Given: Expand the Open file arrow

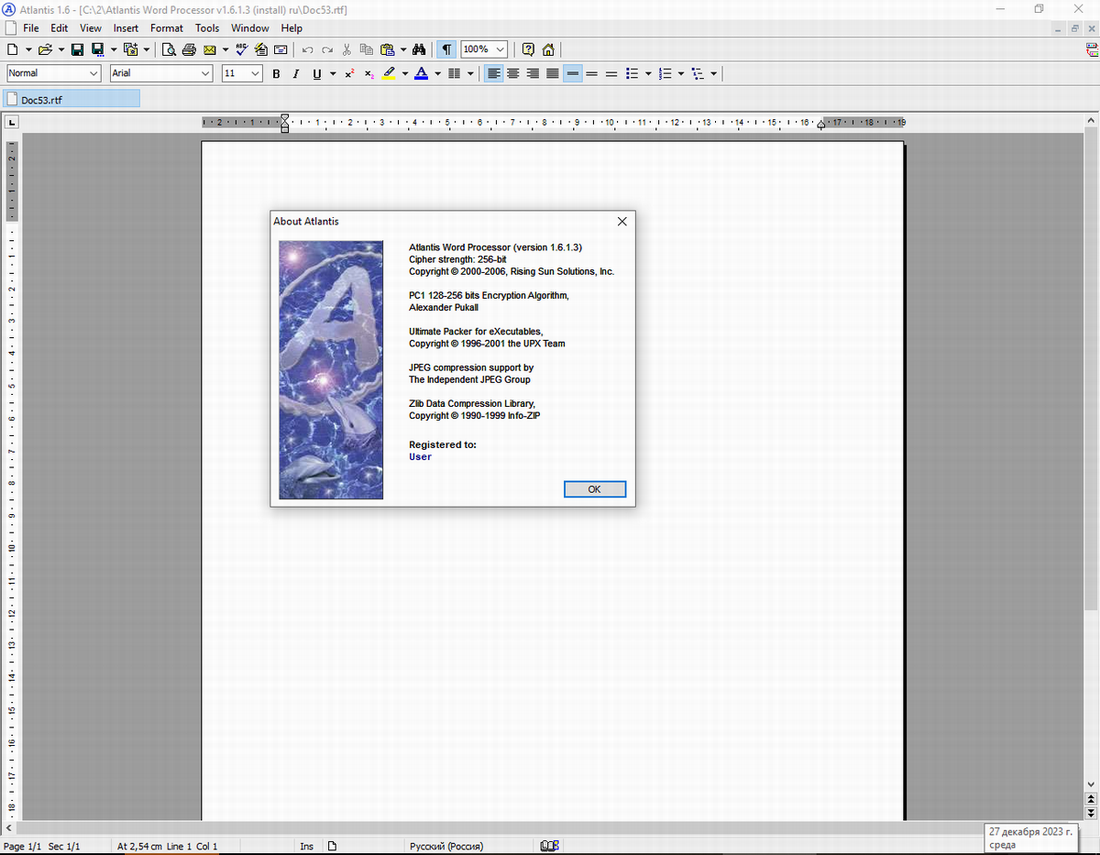Looking at the screenshot, I should click(61, 50).
